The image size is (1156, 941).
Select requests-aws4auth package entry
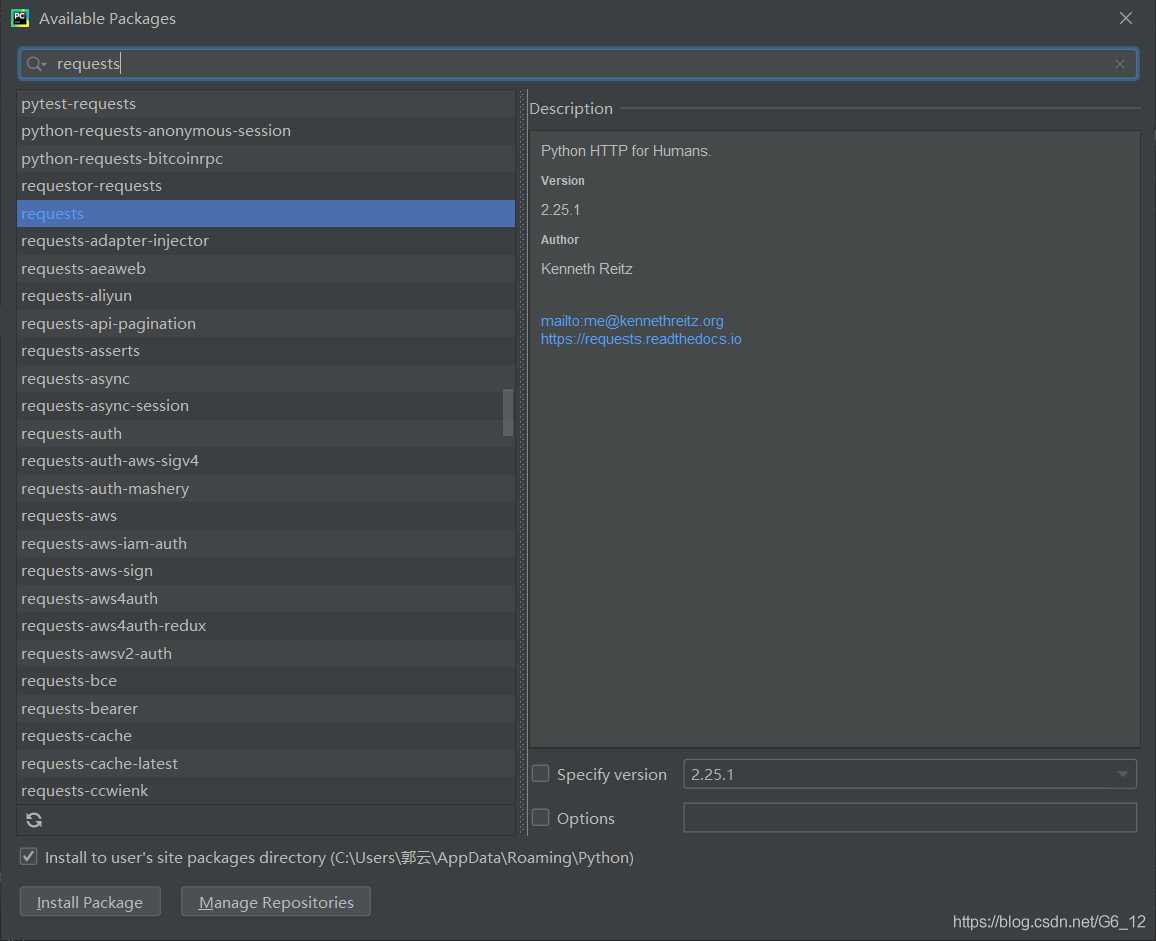coord(90,599)
